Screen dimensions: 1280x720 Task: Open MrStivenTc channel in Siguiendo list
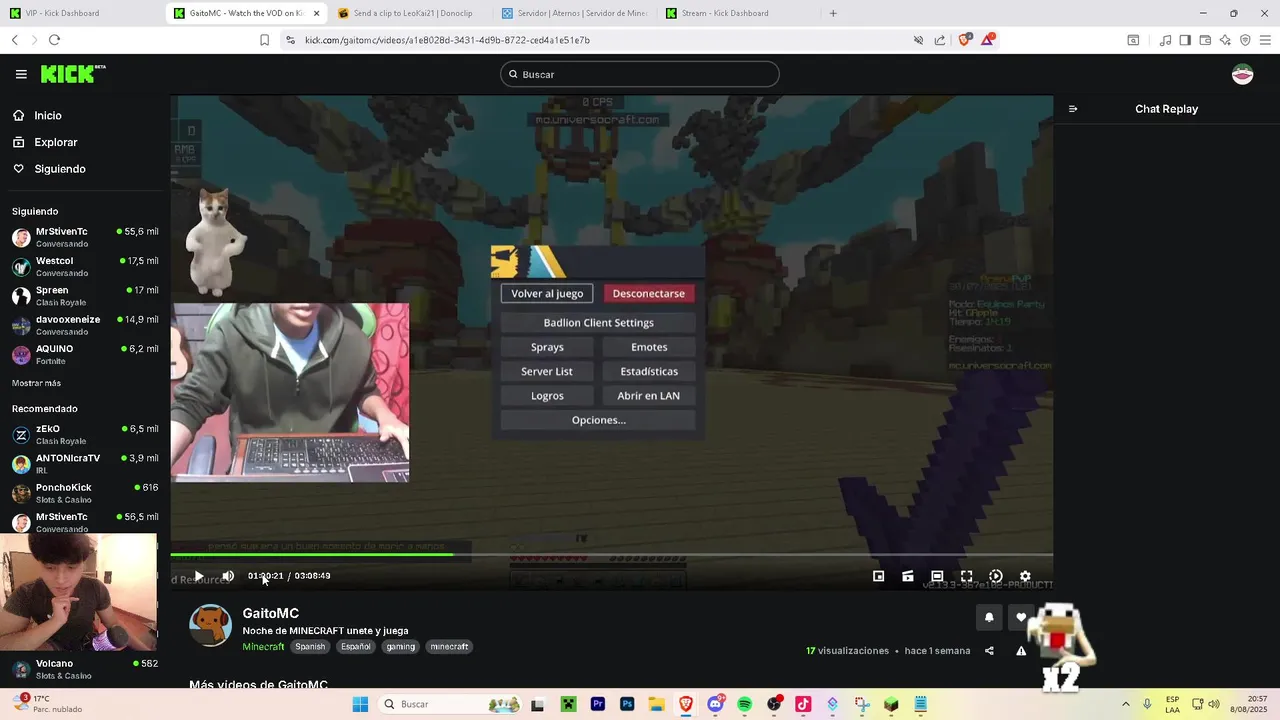(84, 237)
